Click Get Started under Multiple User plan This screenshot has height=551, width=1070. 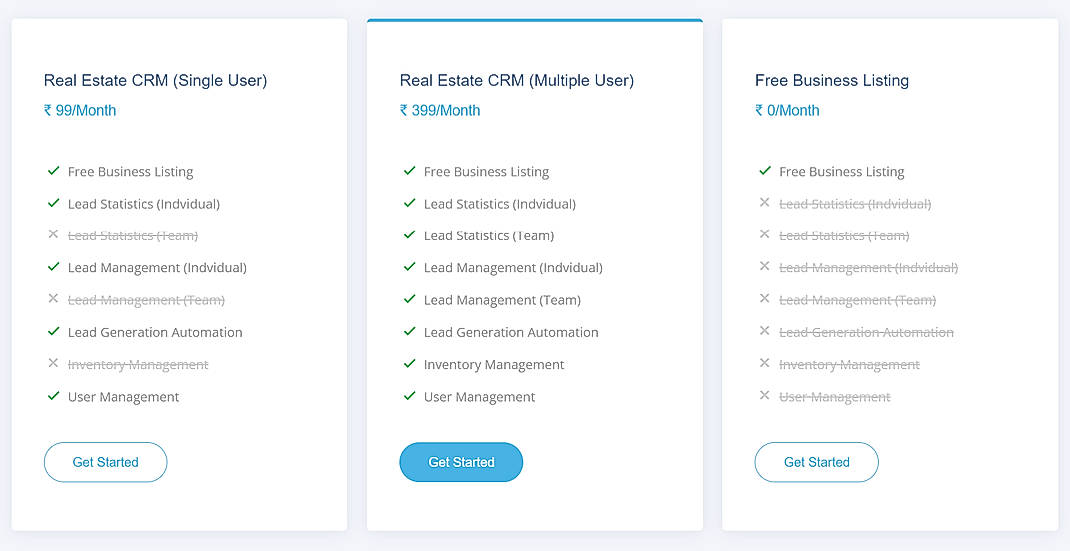(461, 462)
